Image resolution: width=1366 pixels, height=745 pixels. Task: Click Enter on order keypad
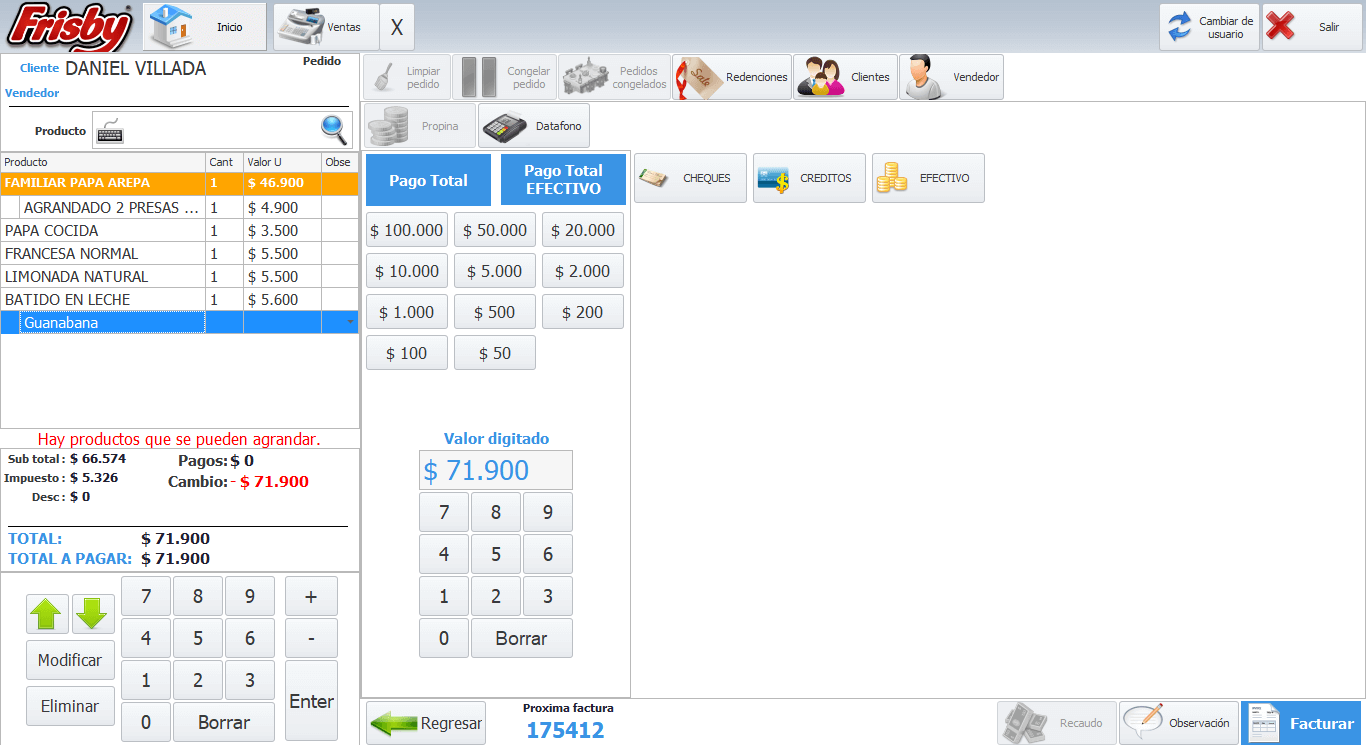click(x=311, y=701)
